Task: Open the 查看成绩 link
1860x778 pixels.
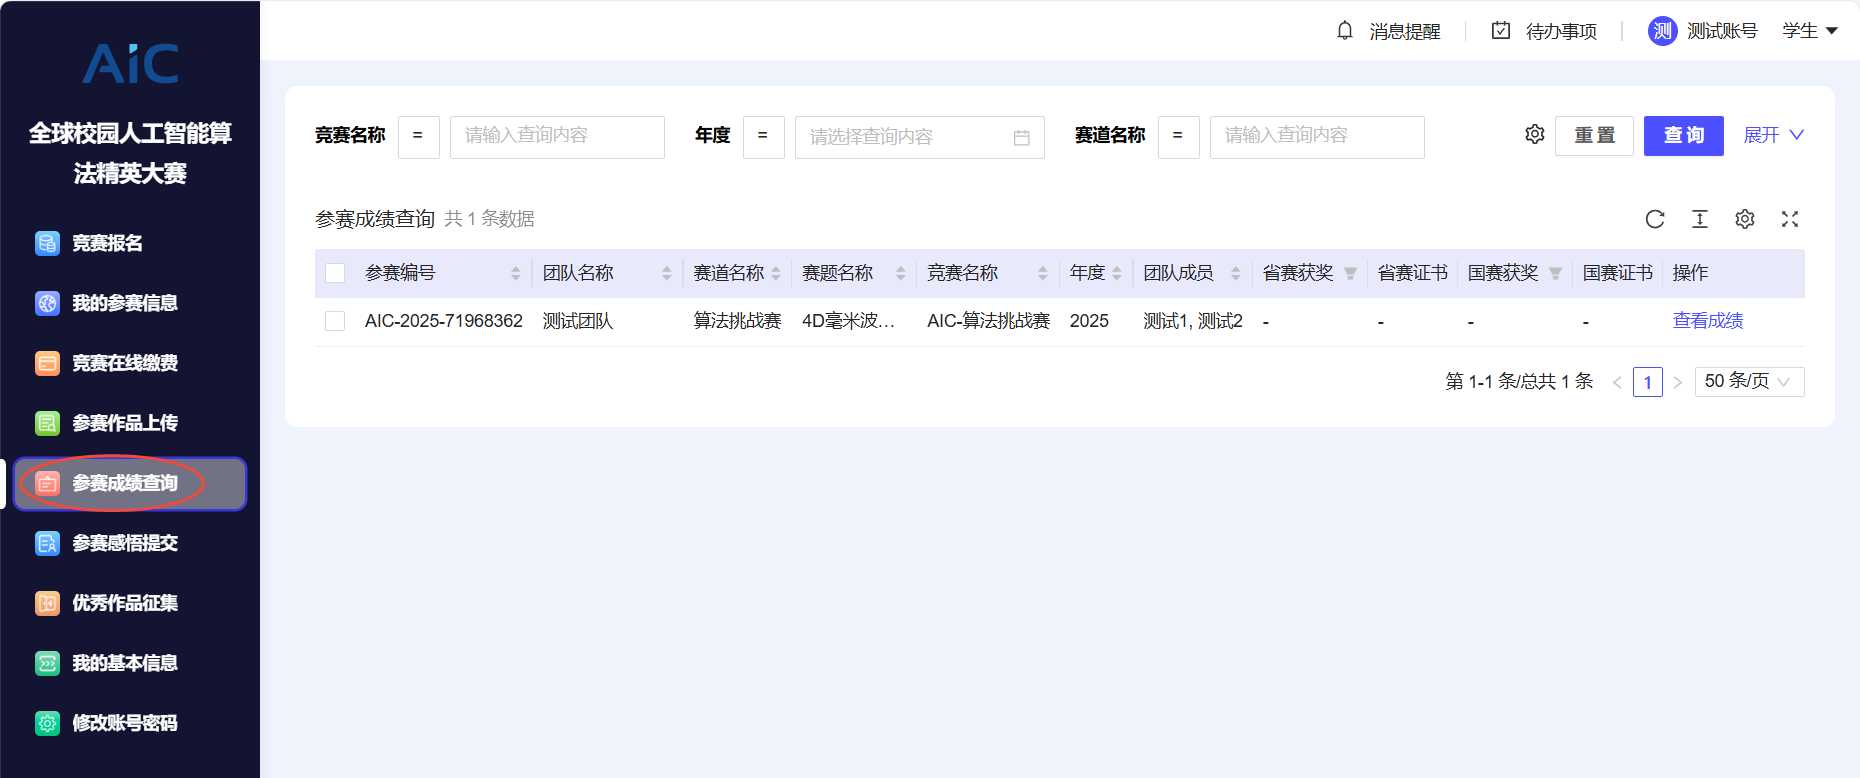Action: click(1708, 321)
